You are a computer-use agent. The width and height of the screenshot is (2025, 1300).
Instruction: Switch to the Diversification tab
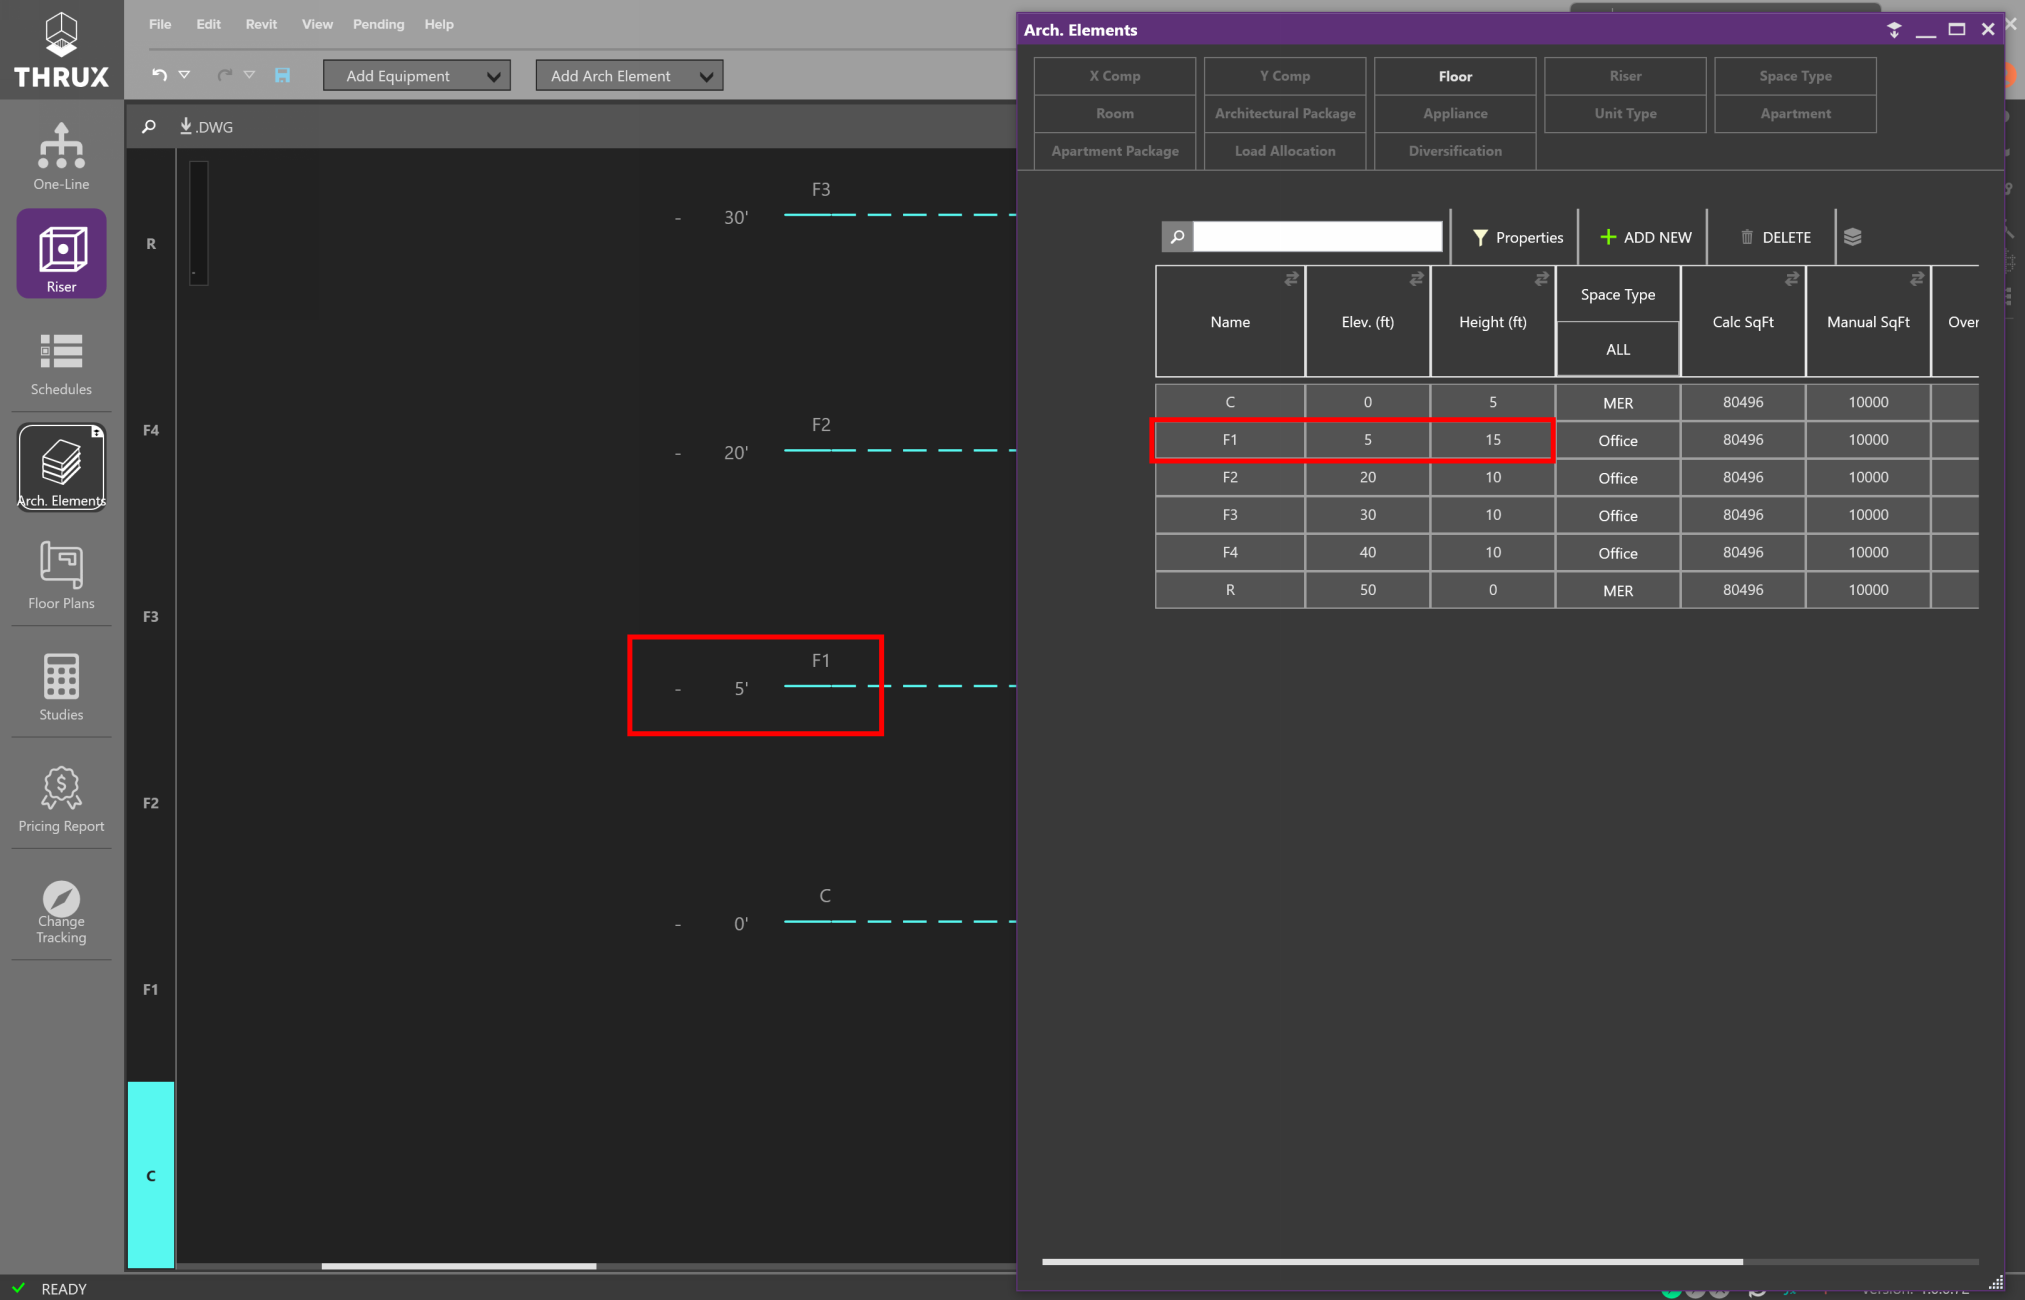[1455, 151]
